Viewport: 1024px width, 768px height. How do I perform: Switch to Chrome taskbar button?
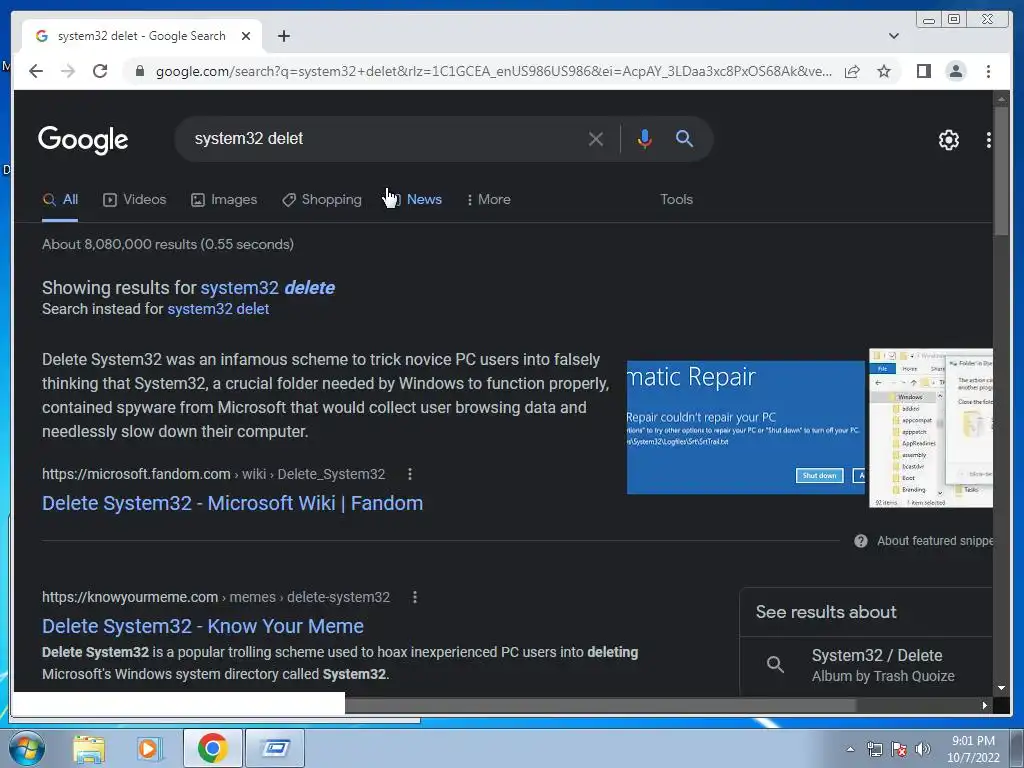point(212,748)
